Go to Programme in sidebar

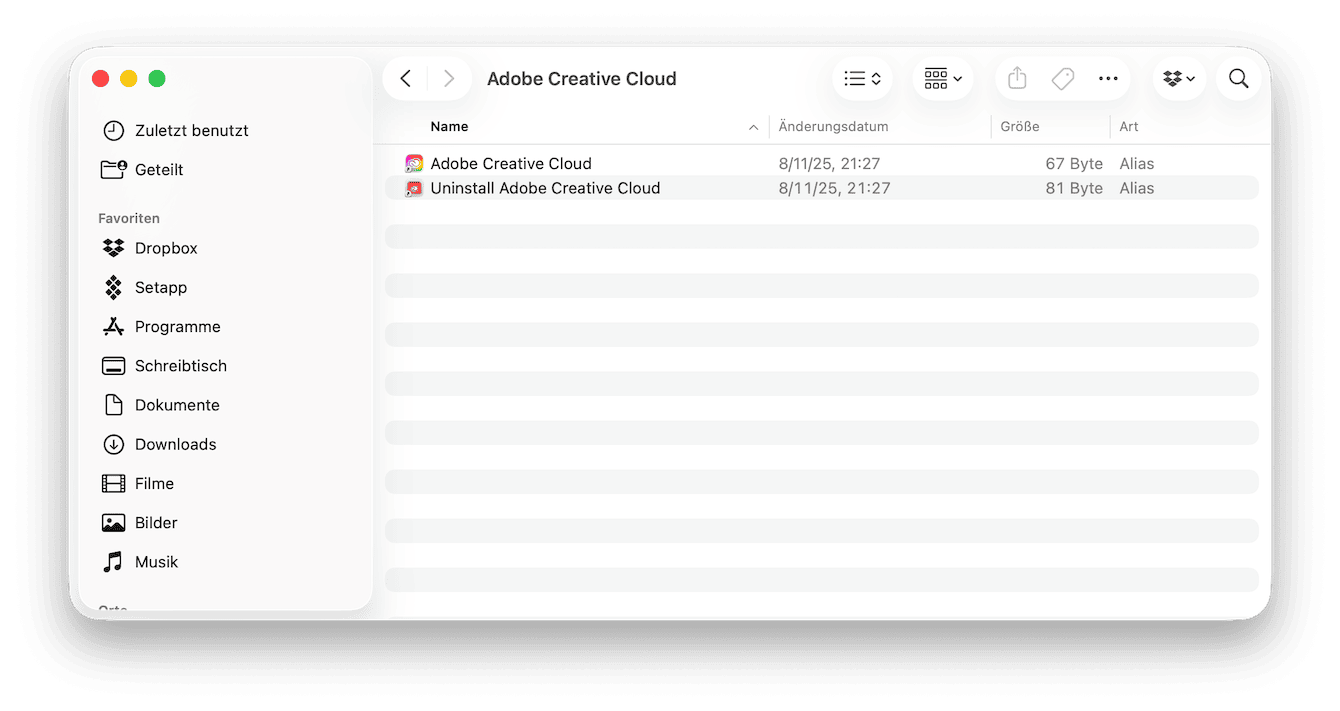pos(177,327)
